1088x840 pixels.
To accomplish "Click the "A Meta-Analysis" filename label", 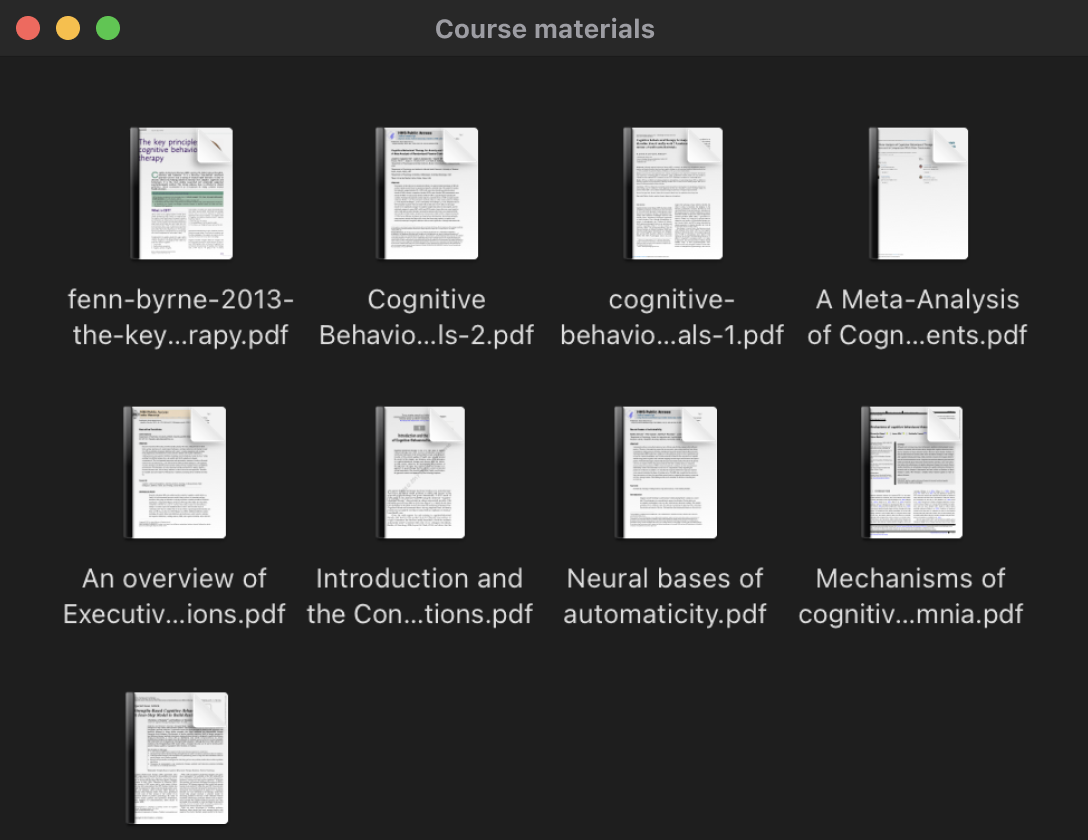I will (x=917, y=317).
